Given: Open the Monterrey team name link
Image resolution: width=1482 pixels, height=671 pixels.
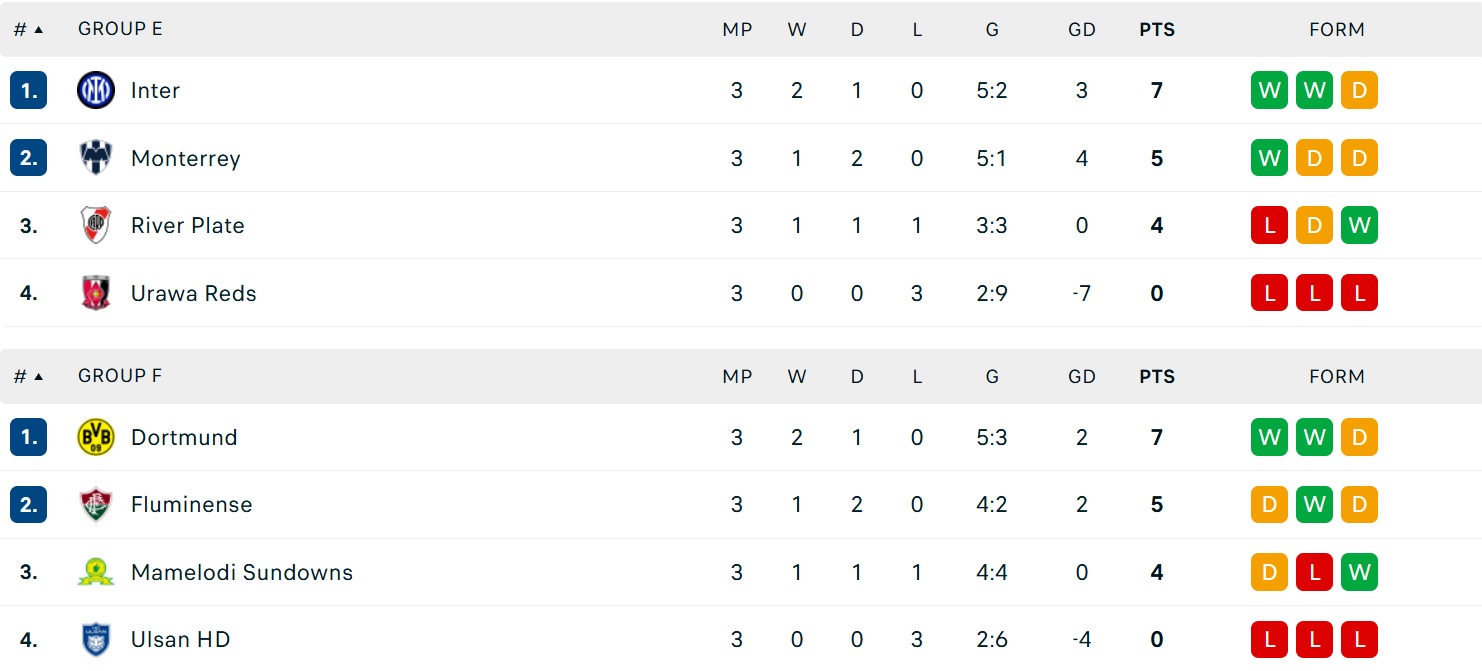Looking at the screenshot, I should (186, 158).
